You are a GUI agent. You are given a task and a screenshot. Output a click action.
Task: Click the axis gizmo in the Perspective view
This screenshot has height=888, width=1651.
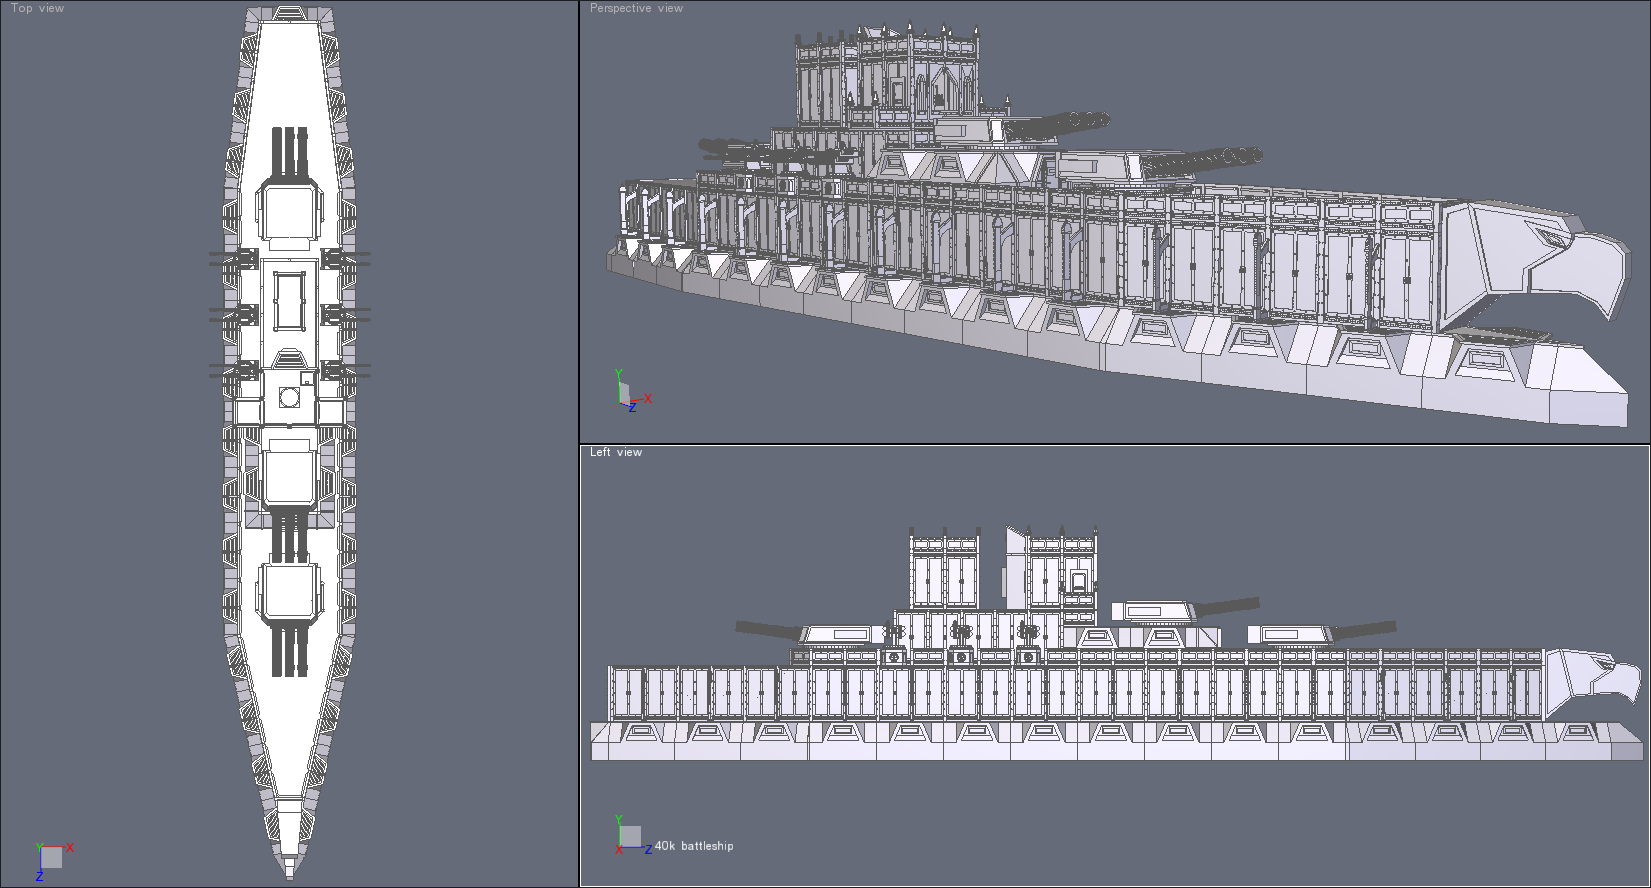[x=632, y=392]
